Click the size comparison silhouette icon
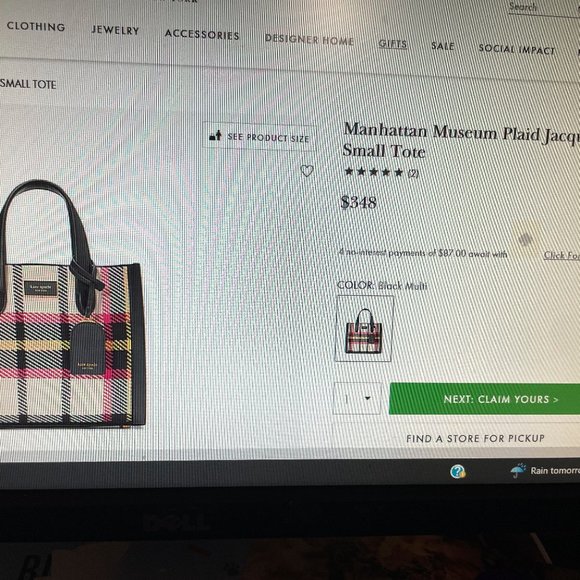This screenshot has width=580, height=580. [216, 136]
